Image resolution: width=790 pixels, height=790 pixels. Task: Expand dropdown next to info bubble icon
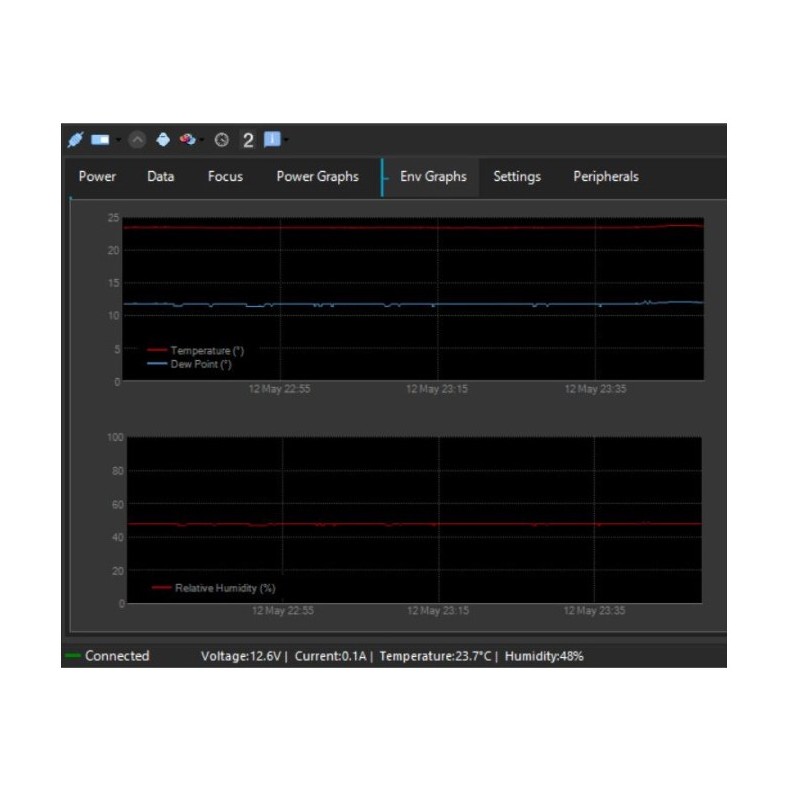(287, 140)
